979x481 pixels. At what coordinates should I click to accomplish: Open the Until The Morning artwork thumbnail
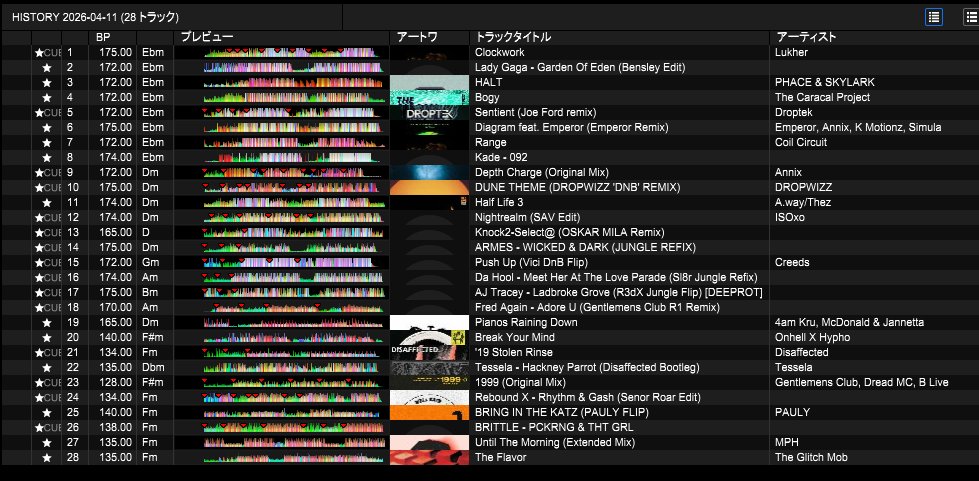430,442
